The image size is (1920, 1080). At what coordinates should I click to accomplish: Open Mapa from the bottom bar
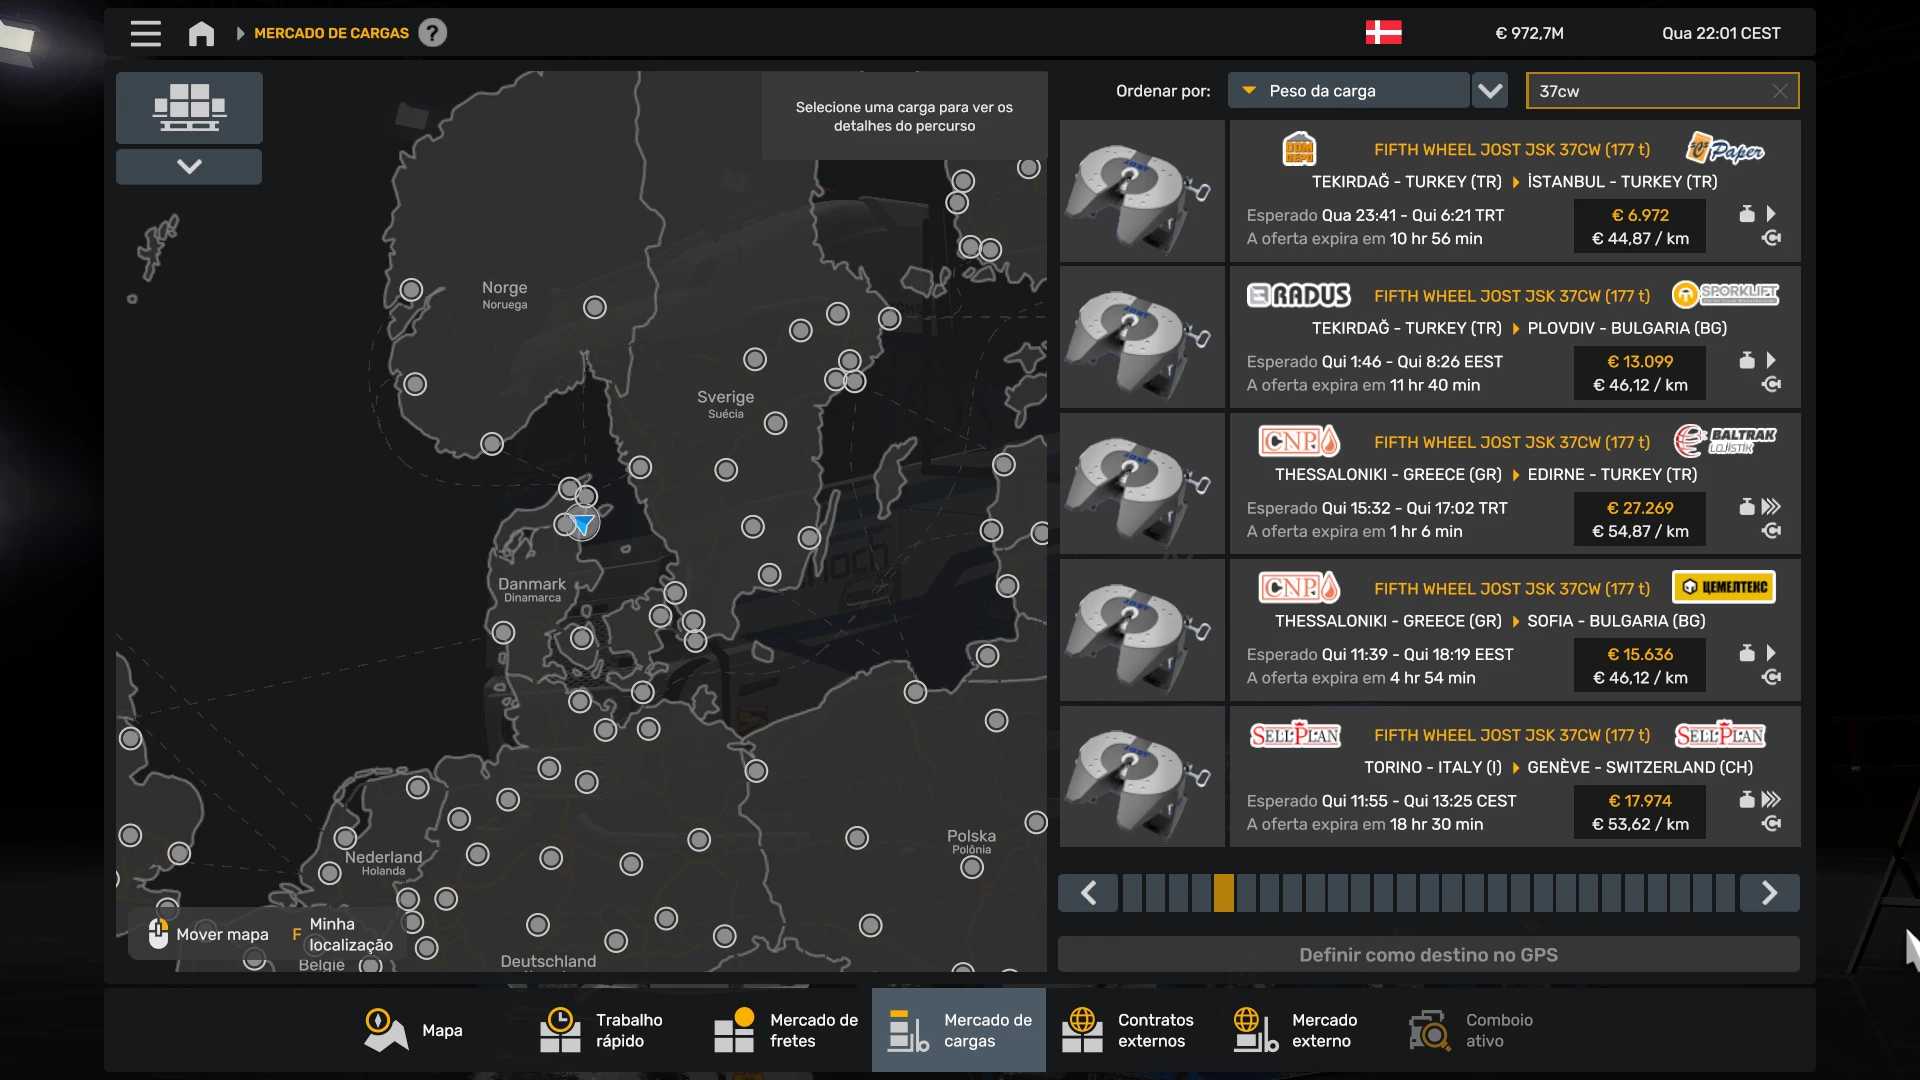pos(414,1030)
